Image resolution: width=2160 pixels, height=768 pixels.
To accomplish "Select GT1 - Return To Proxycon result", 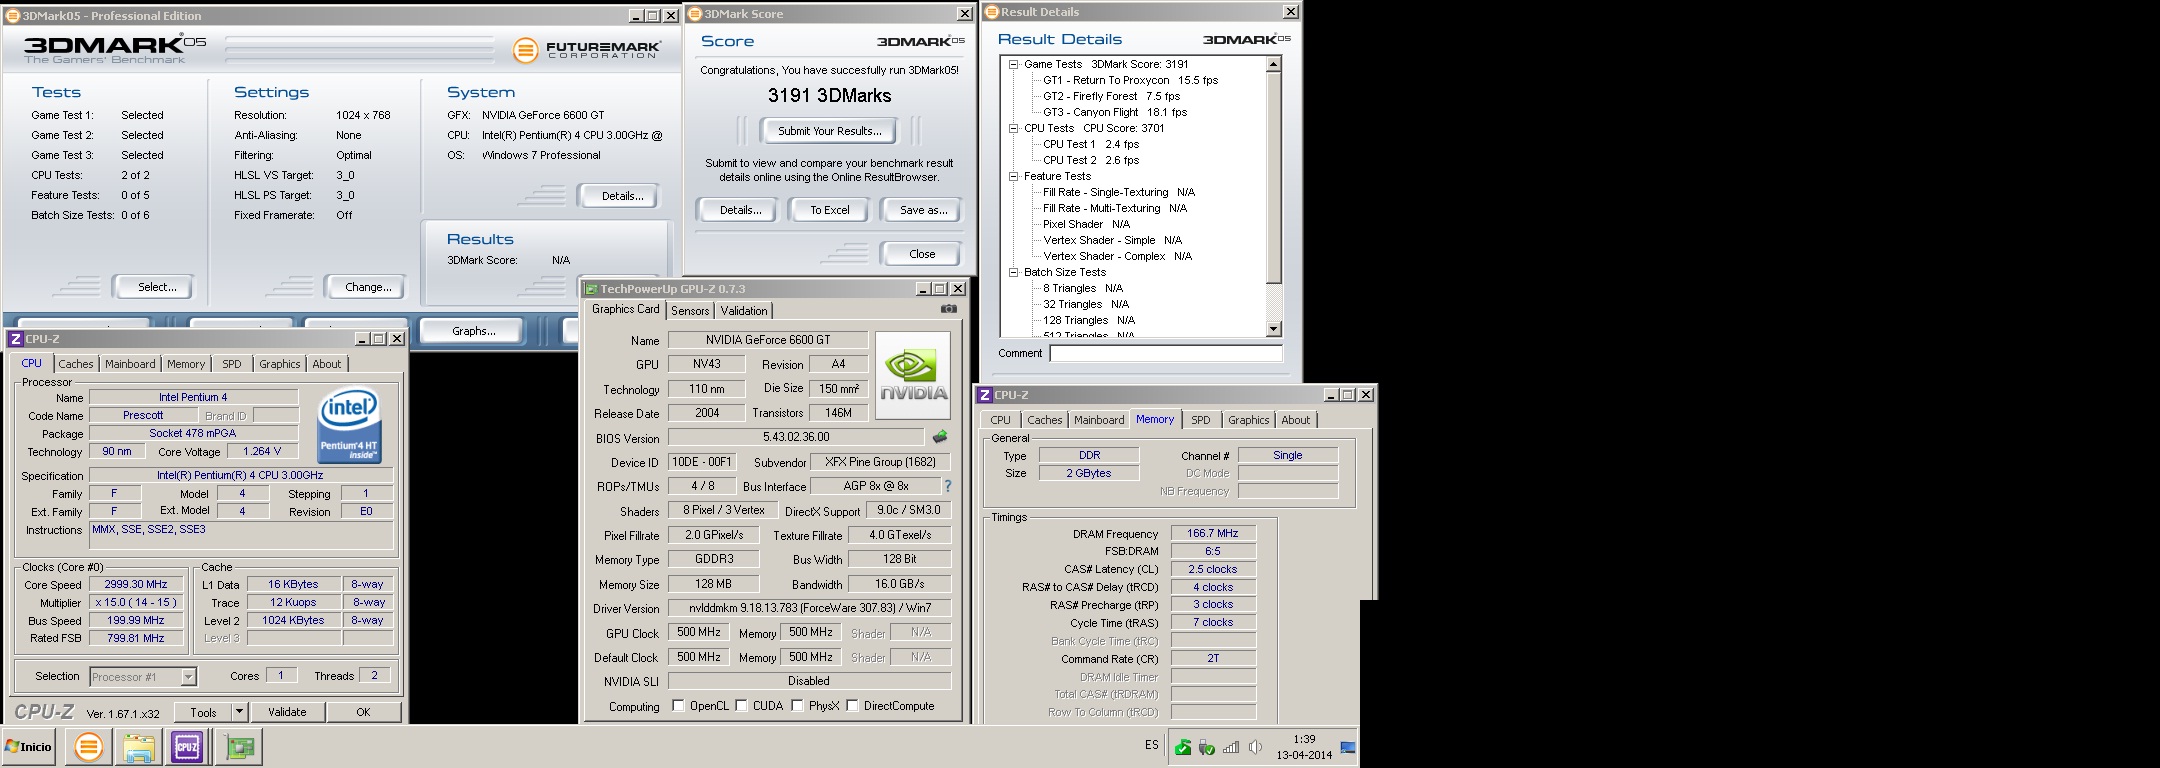I will click(1130, 80).
